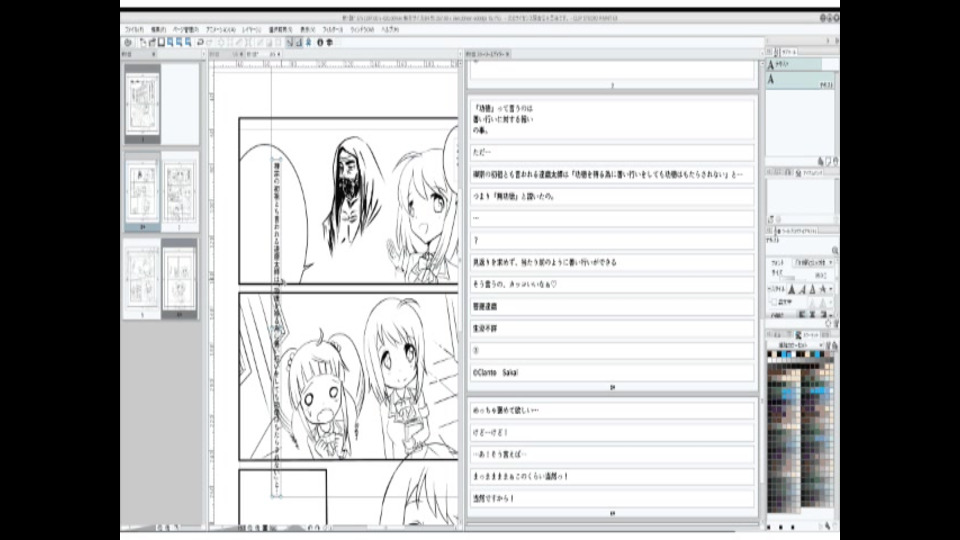Open the ウィンドウ (Window) menu
The width and height of the screenshot is (960, 540).
tap(362, 29)
